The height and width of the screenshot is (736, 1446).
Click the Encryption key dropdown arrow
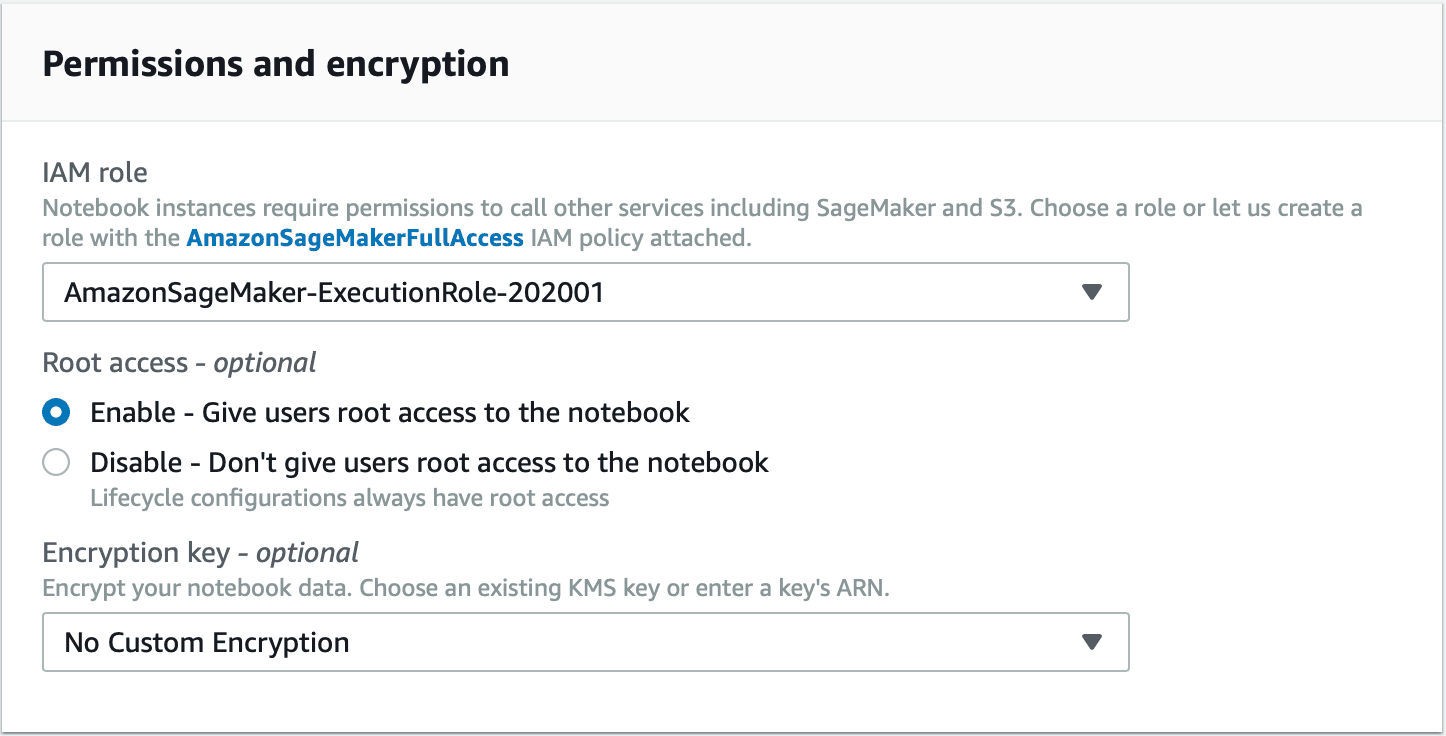click(1092, 642)
